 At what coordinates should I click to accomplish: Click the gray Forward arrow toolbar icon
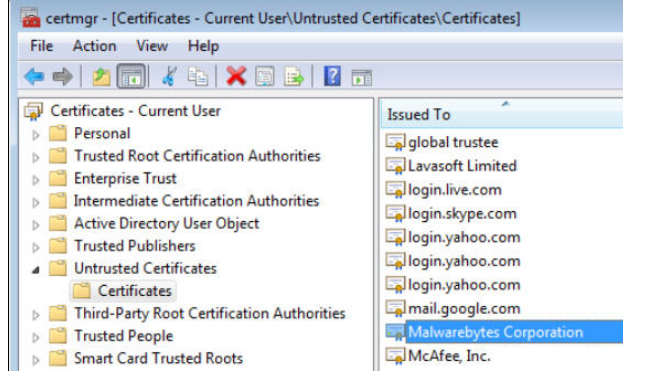(63, 77)
